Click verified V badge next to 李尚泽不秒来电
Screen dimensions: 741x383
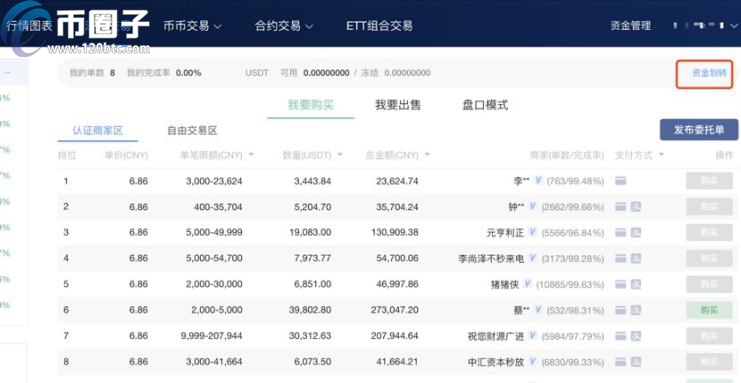pyautogui.click(x=533, y=258)
